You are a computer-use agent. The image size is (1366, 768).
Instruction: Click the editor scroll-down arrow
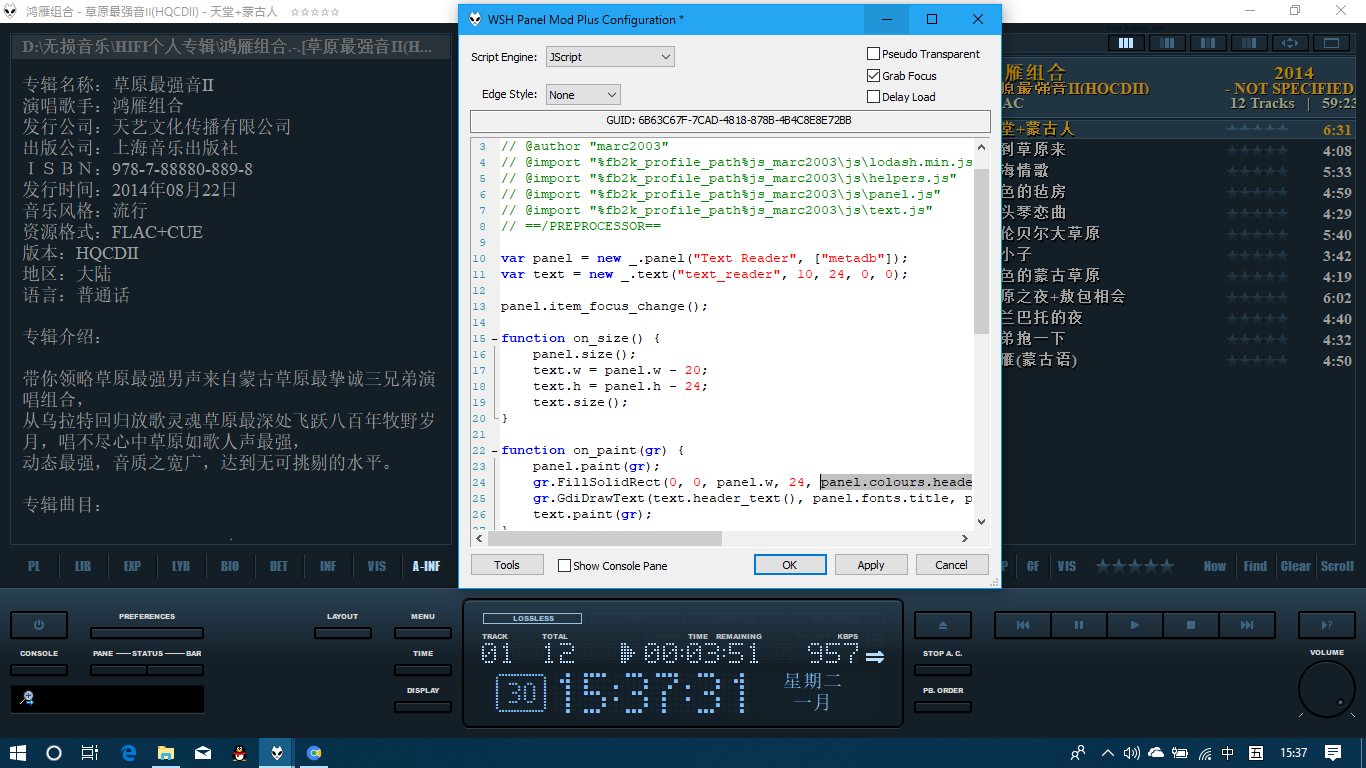coord(981,521)
